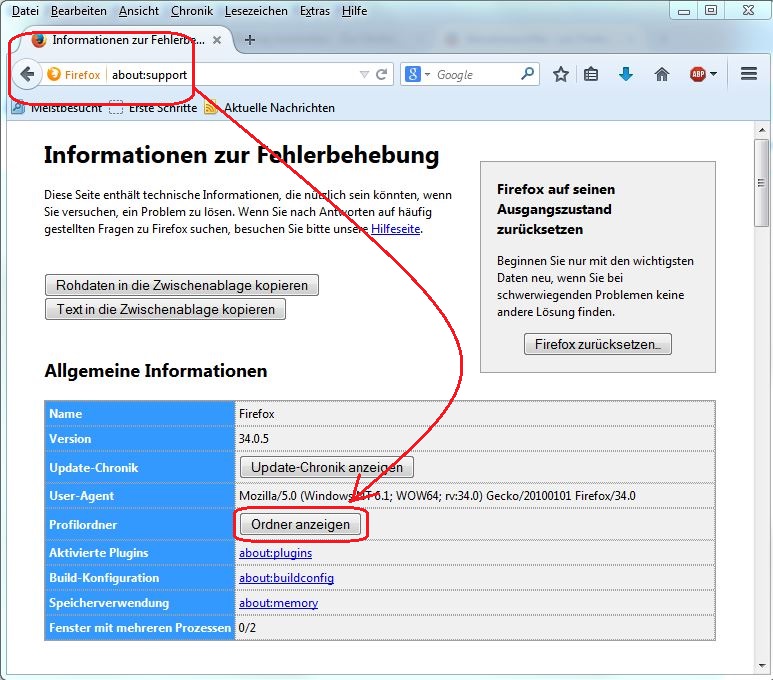The width and height of the screenshot is (773, 680).
Task: Click the Firefox zurücksetzen button
Action: click(597, 344)
